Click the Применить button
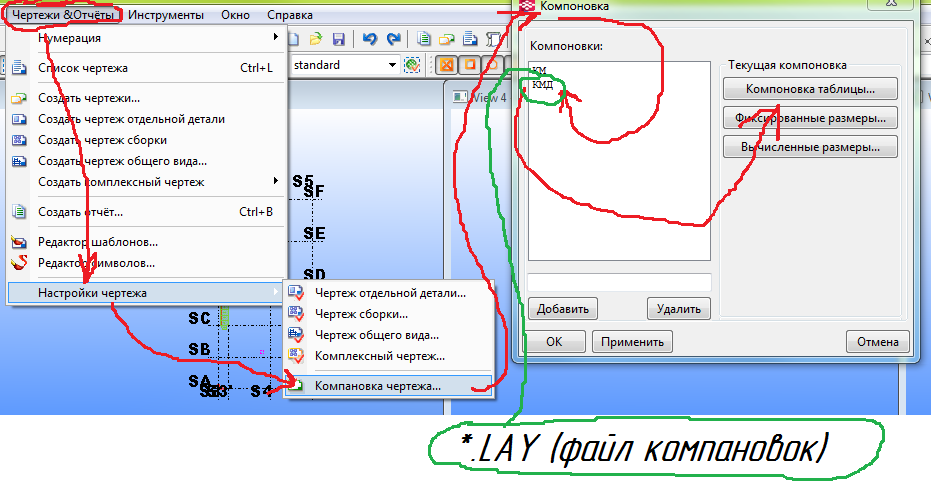The image size is (931, 488). [632, 342]
